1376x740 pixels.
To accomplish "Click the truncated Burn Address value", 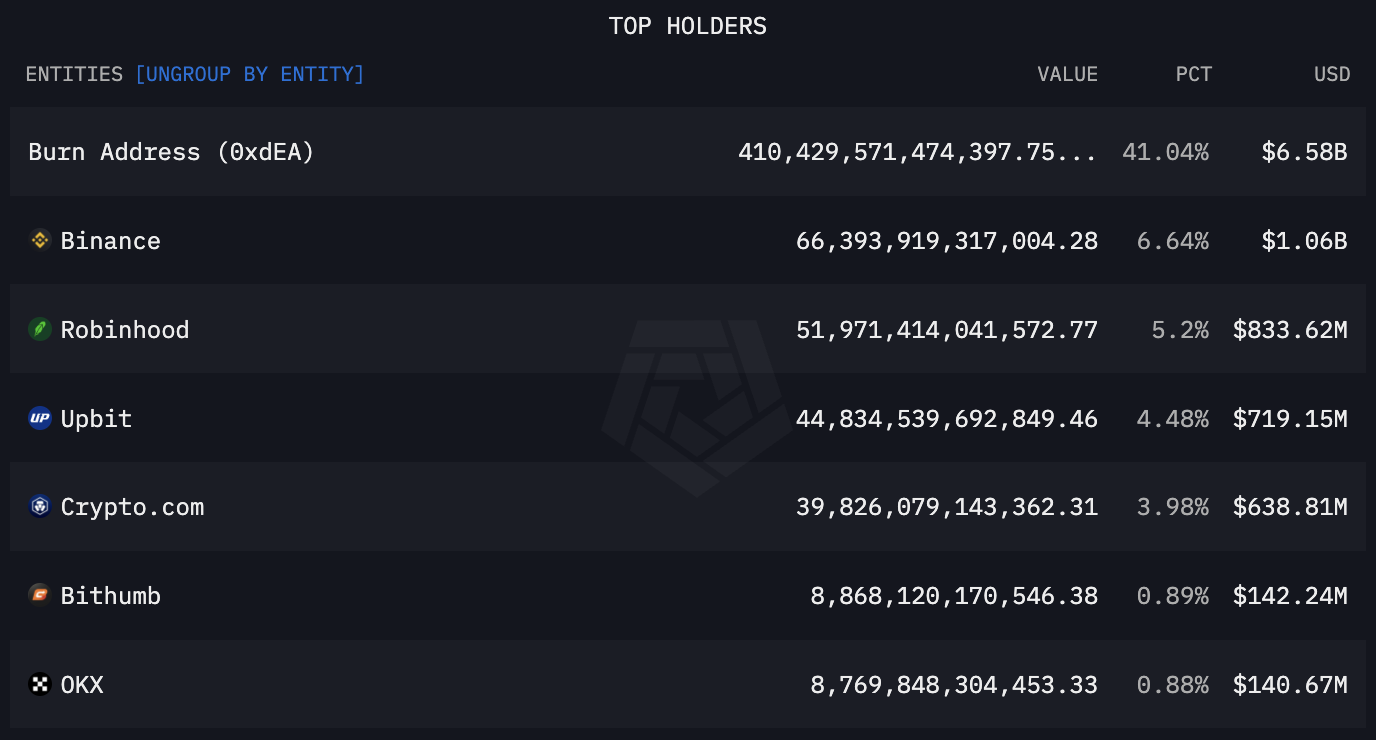I will pos(916,152).
